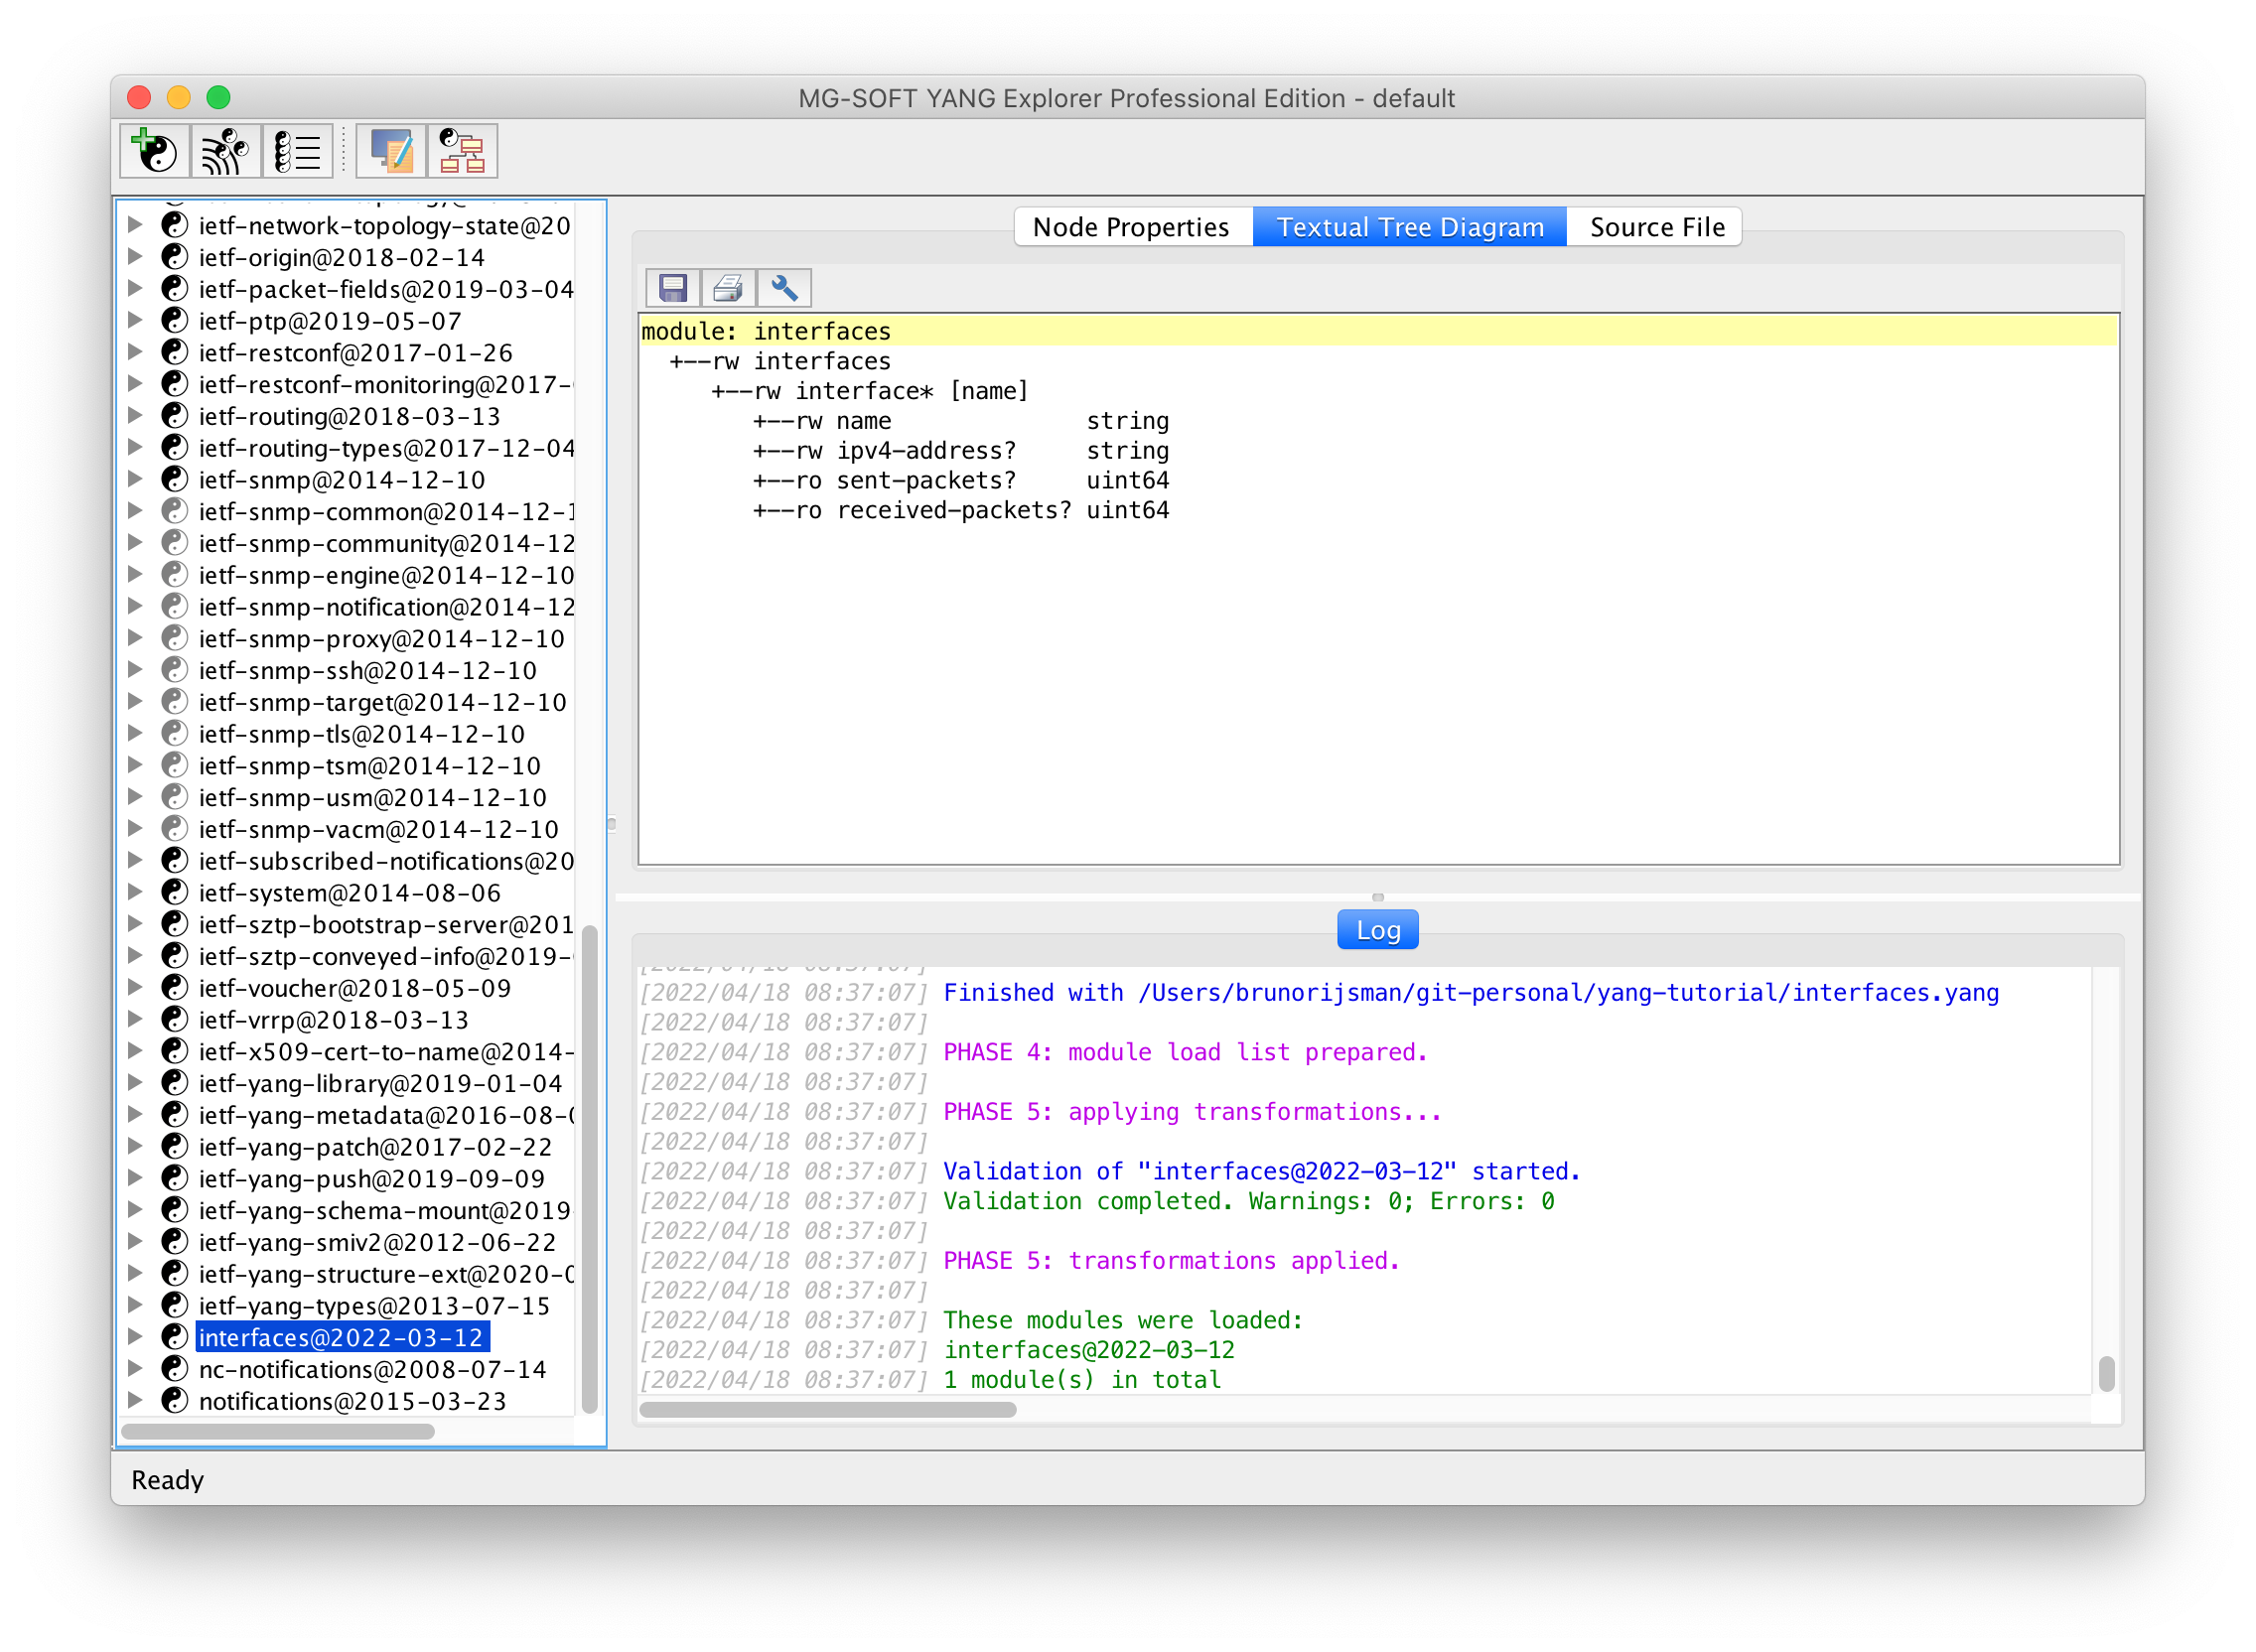This screenshot has width=2256, height=1652.
Task: Click the tree diagram toolbar icon
Action: point(462,151)
